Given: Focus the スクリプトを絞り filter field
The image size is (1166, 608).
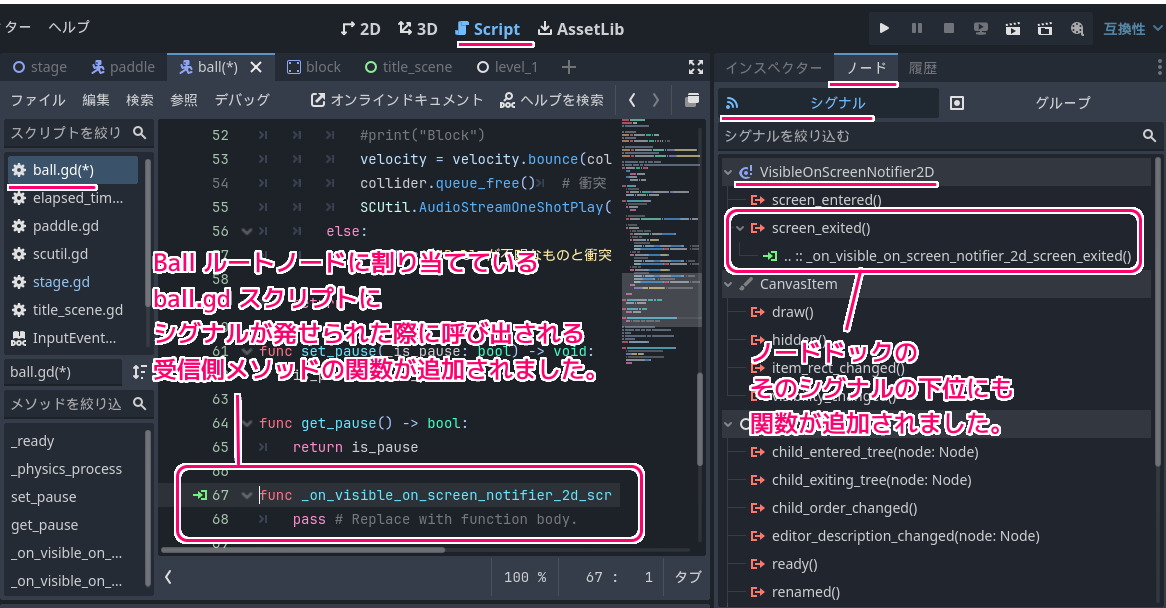Looking at the screenshot, I should click(x=78, y=132).
